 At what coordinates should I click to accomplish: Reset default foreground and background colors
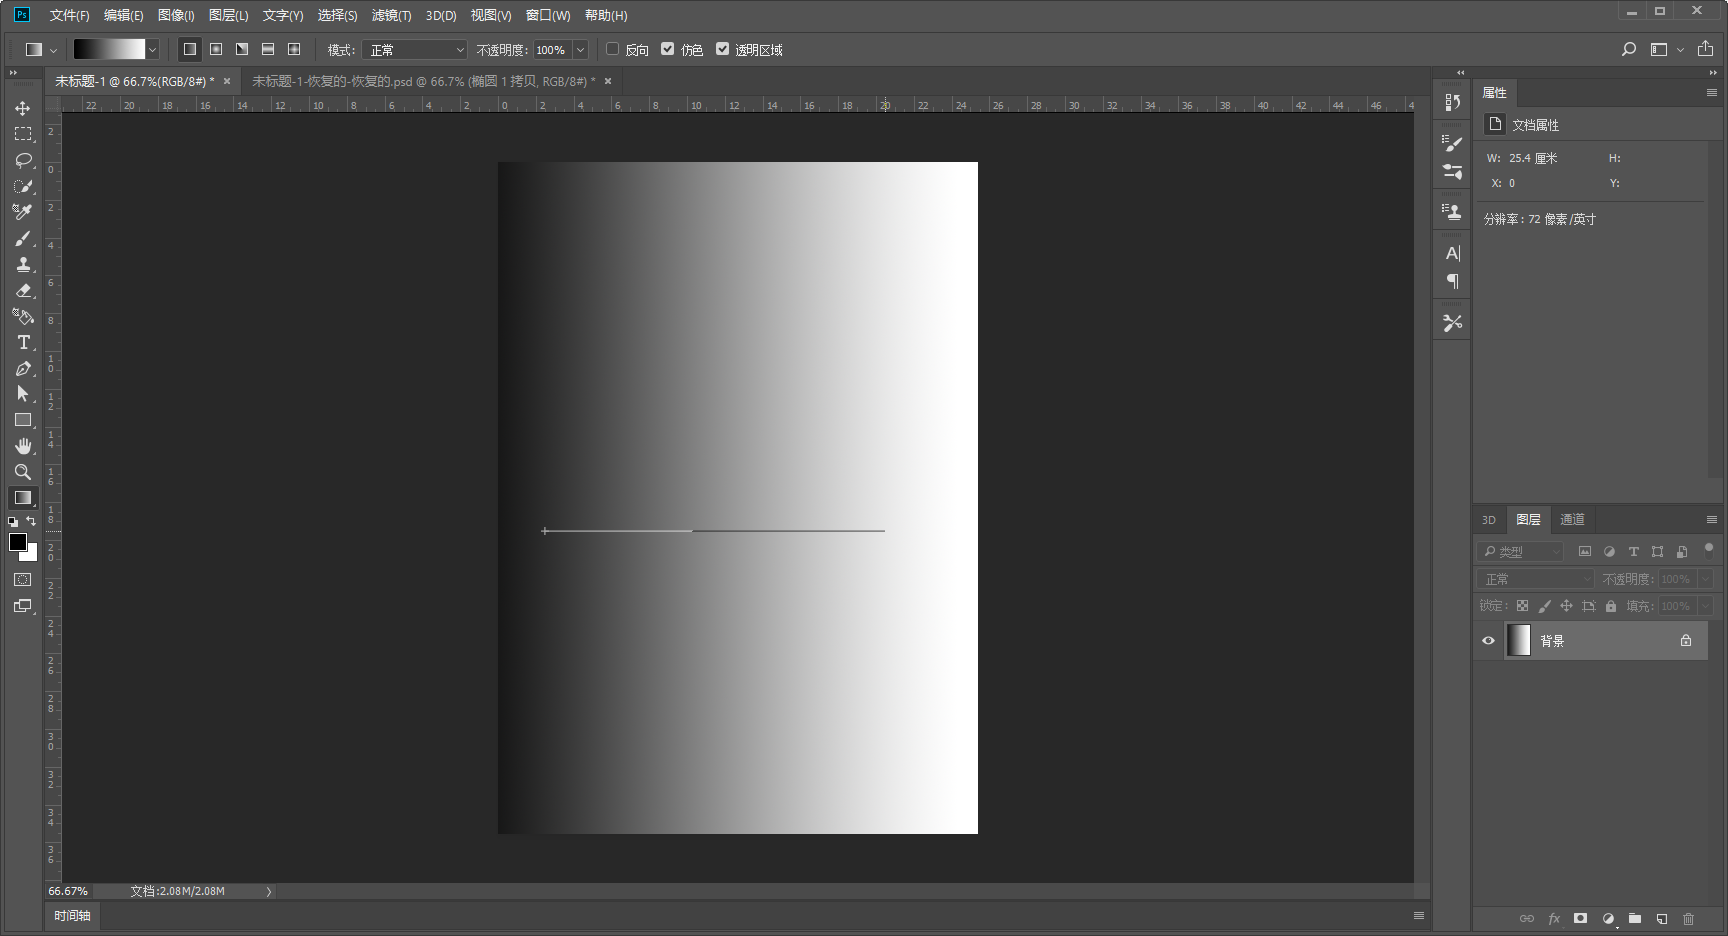13,522
